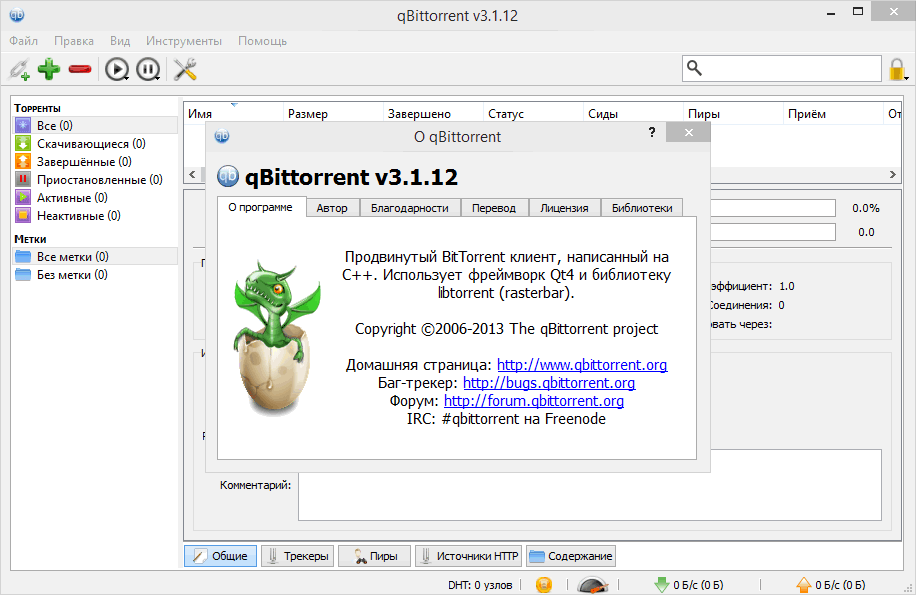The width and height of the screenshot is (916, 595).
Task: Click the add torrent link icon
Action: tap(19, 69)
